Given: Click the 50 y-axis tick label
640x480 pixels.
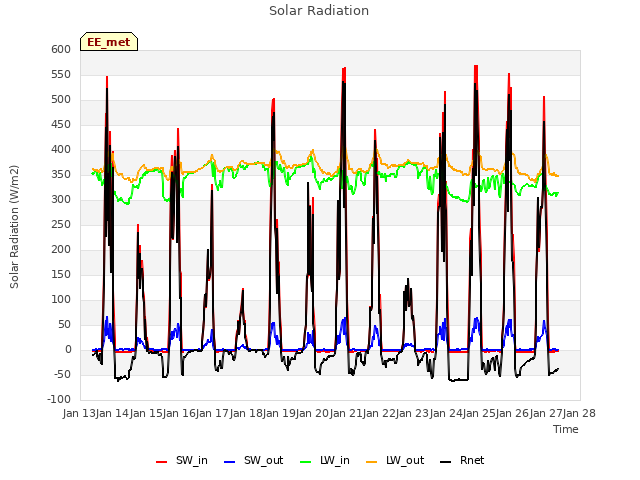Looking at the screenshot, I should point(64,324).
